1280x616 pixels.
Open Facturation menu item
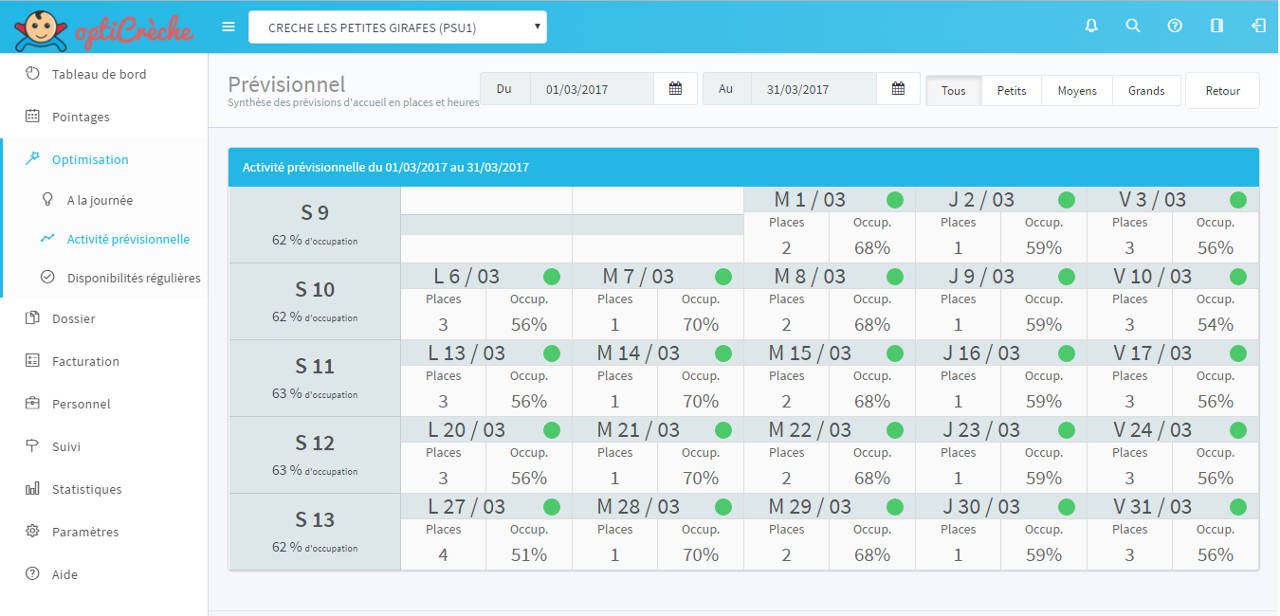(86, 361)
